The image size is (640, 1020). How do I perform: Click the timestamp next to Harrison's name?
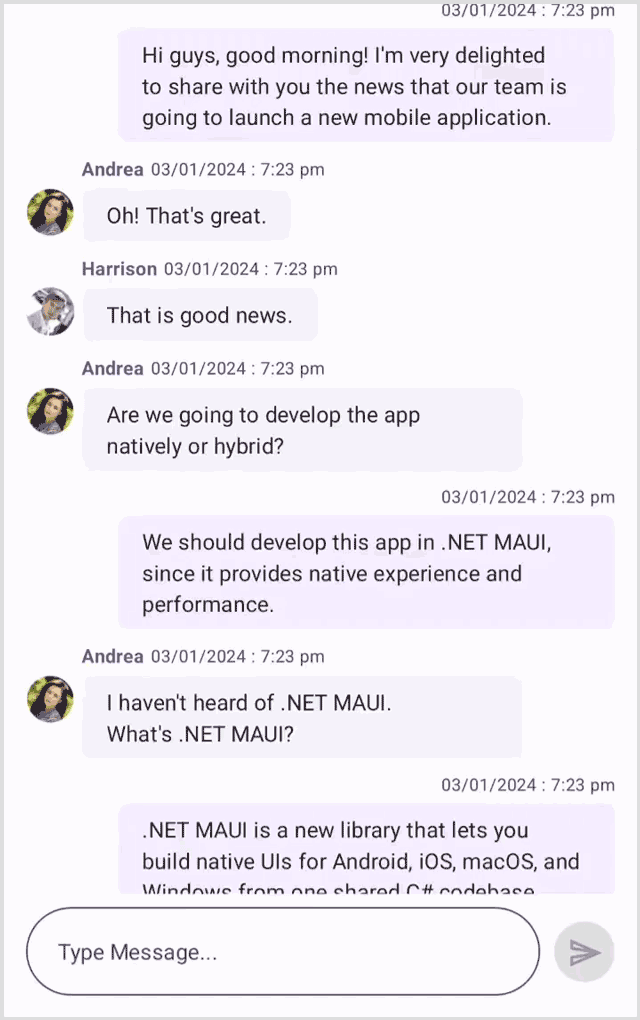(x=250, y=269)
